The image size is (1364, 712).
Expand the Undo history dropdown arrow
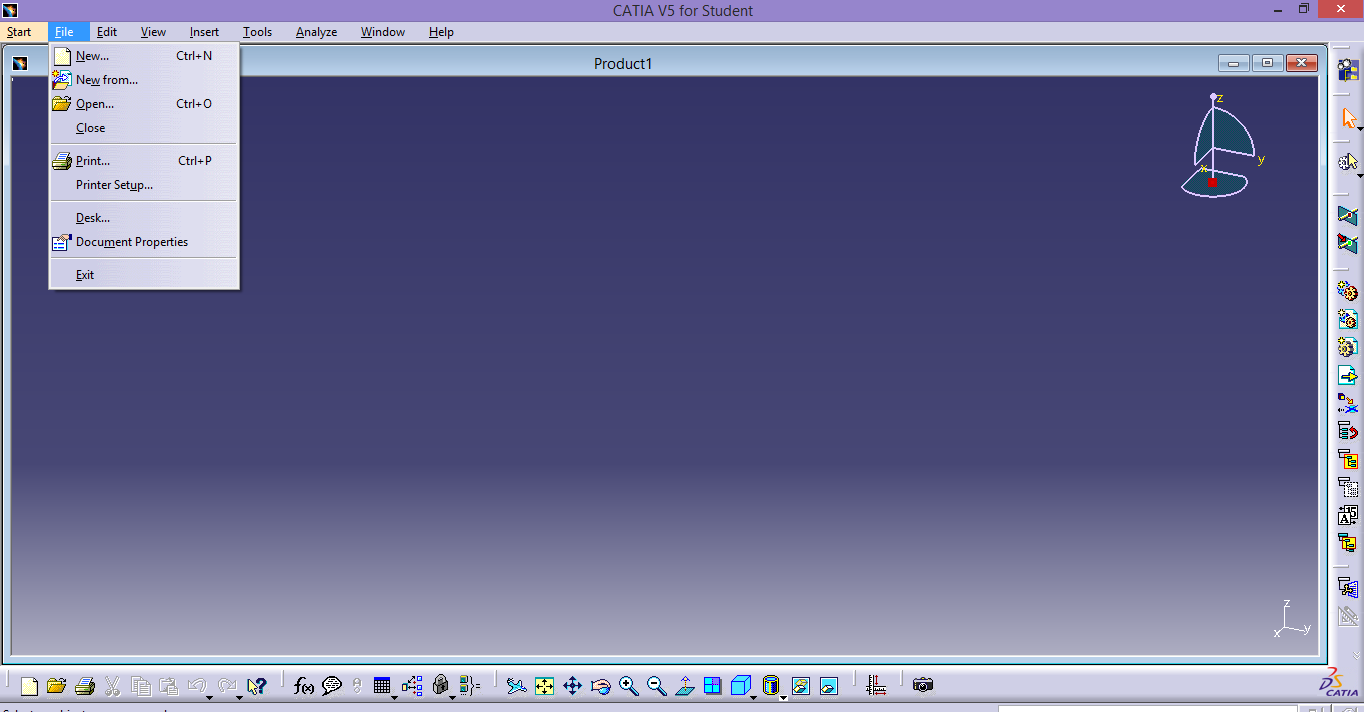[210, 697]
